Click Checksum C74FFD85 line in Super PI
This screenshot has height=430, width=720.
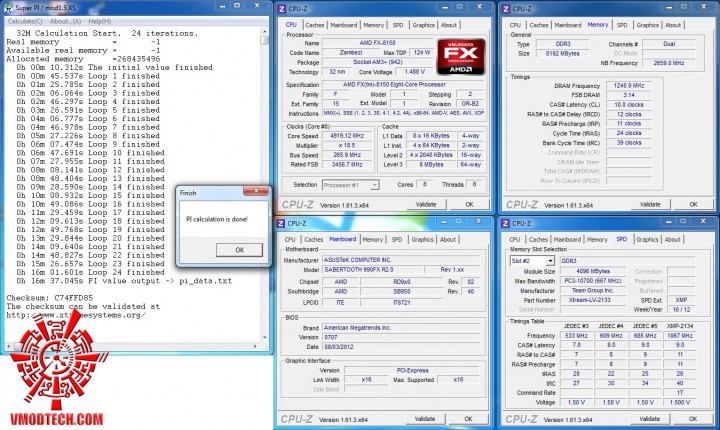[50, 298]
